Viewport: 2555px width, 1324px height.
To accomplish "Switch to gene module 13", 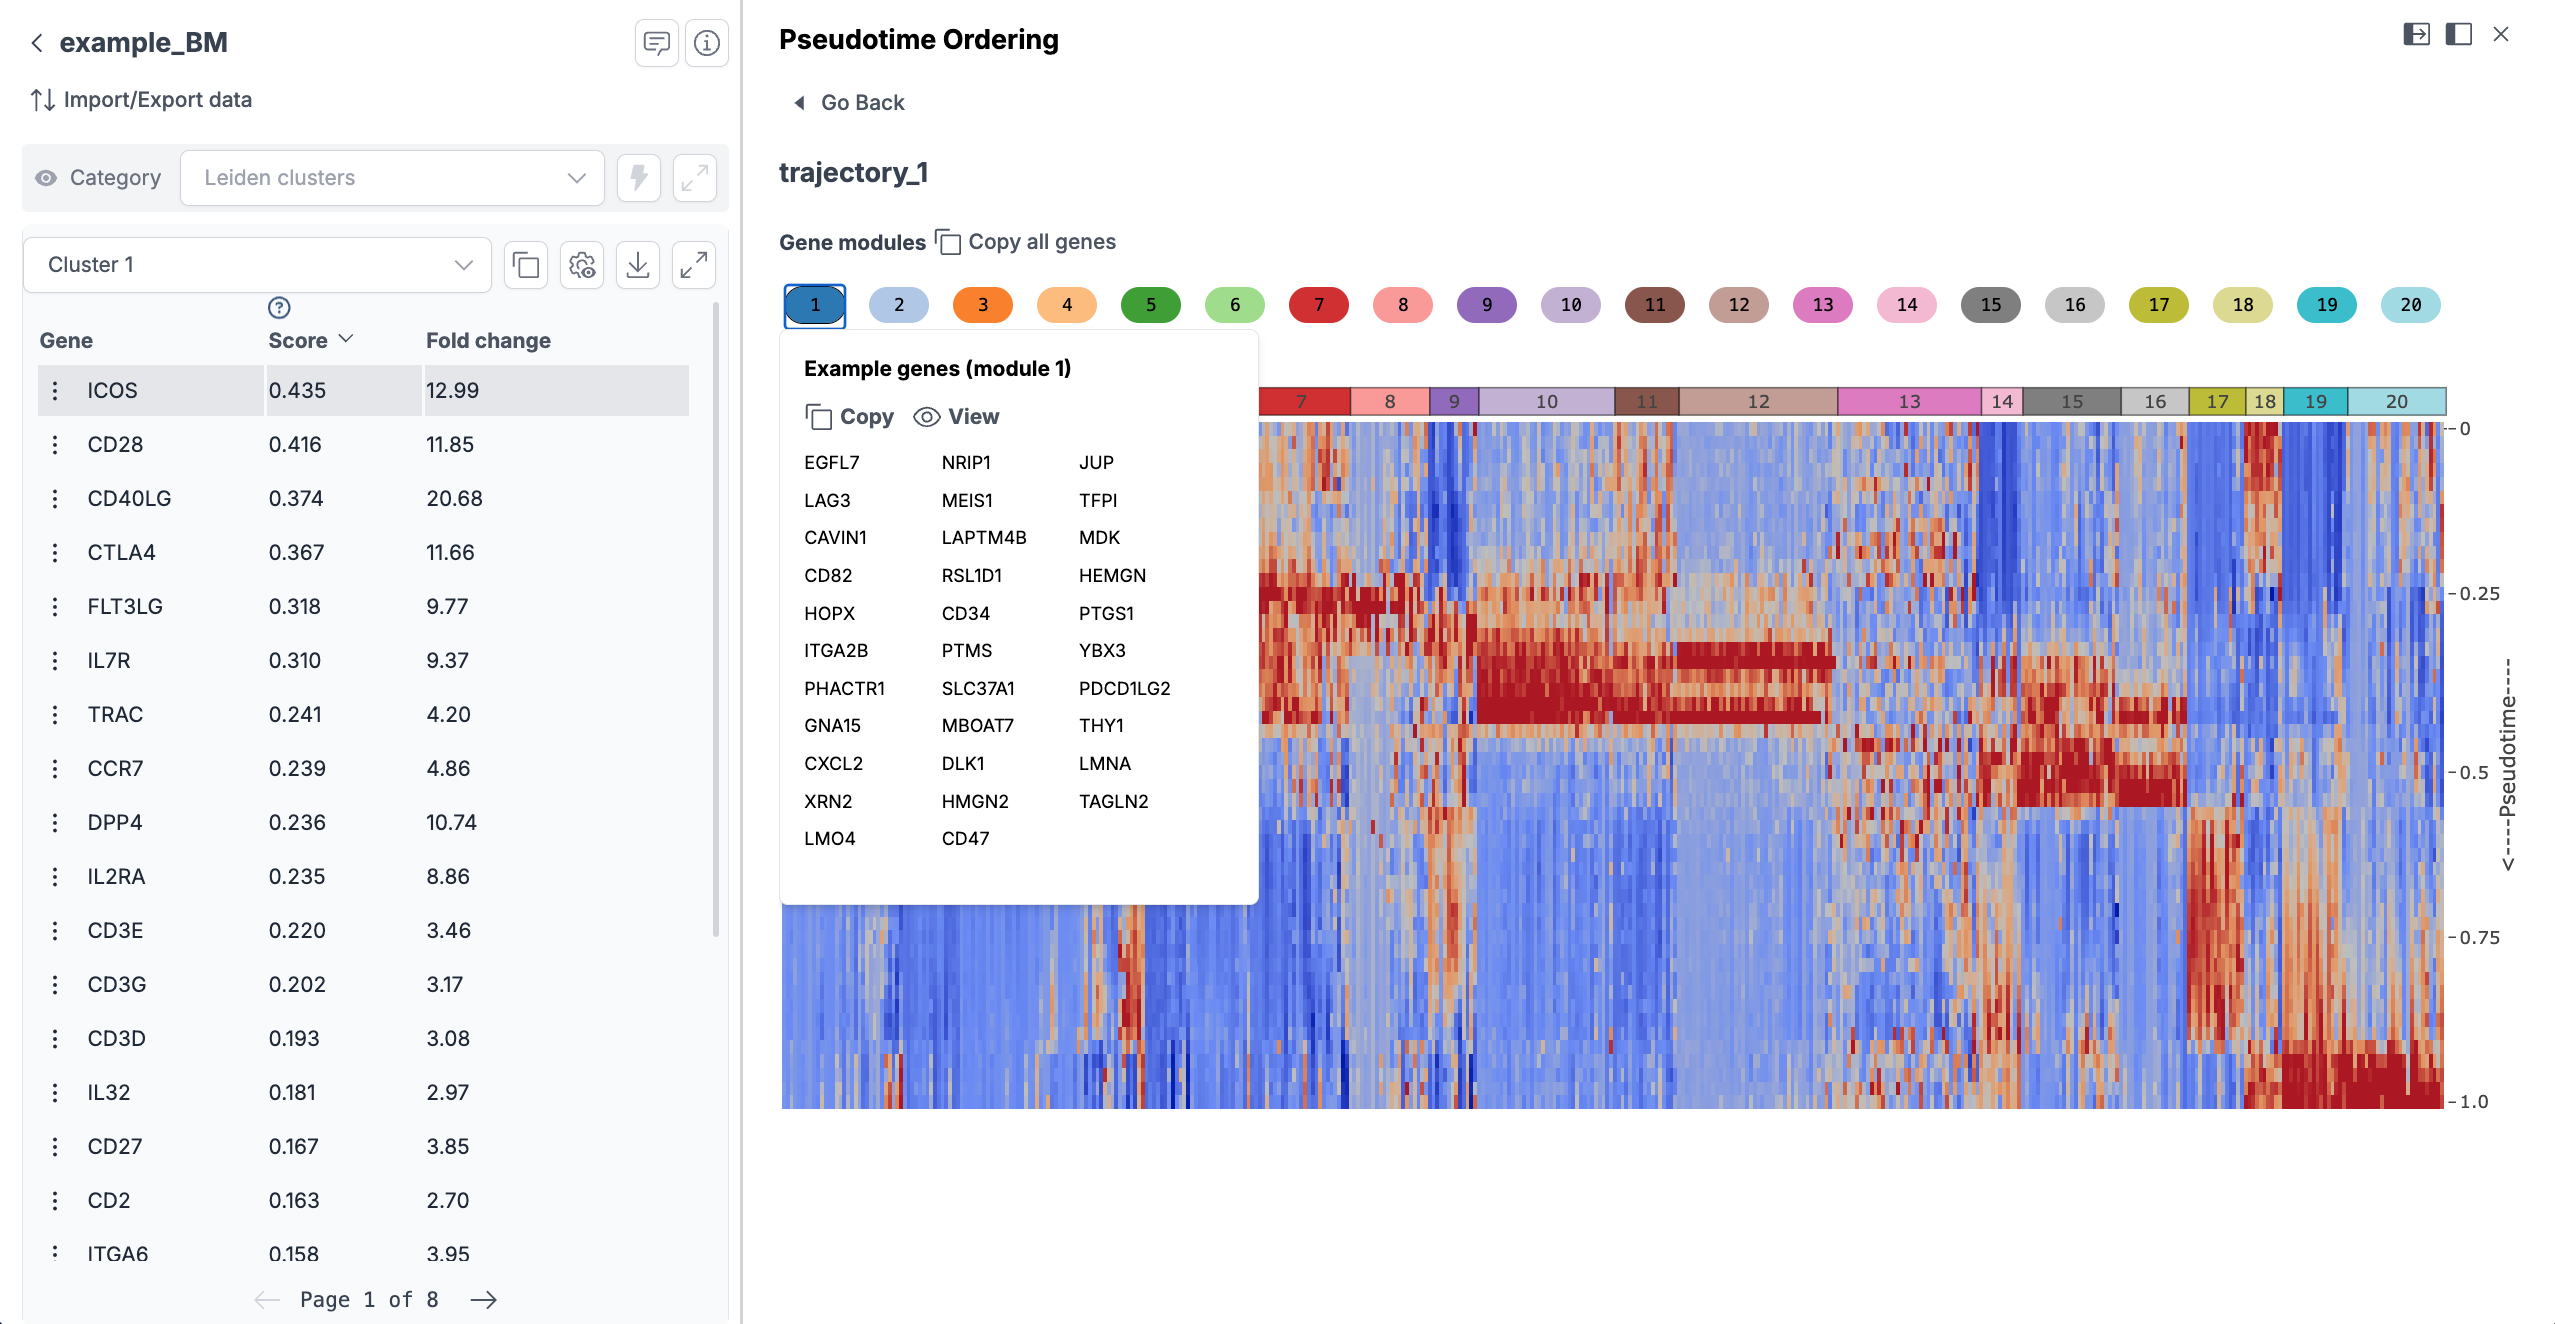I will pos(1823,305).
